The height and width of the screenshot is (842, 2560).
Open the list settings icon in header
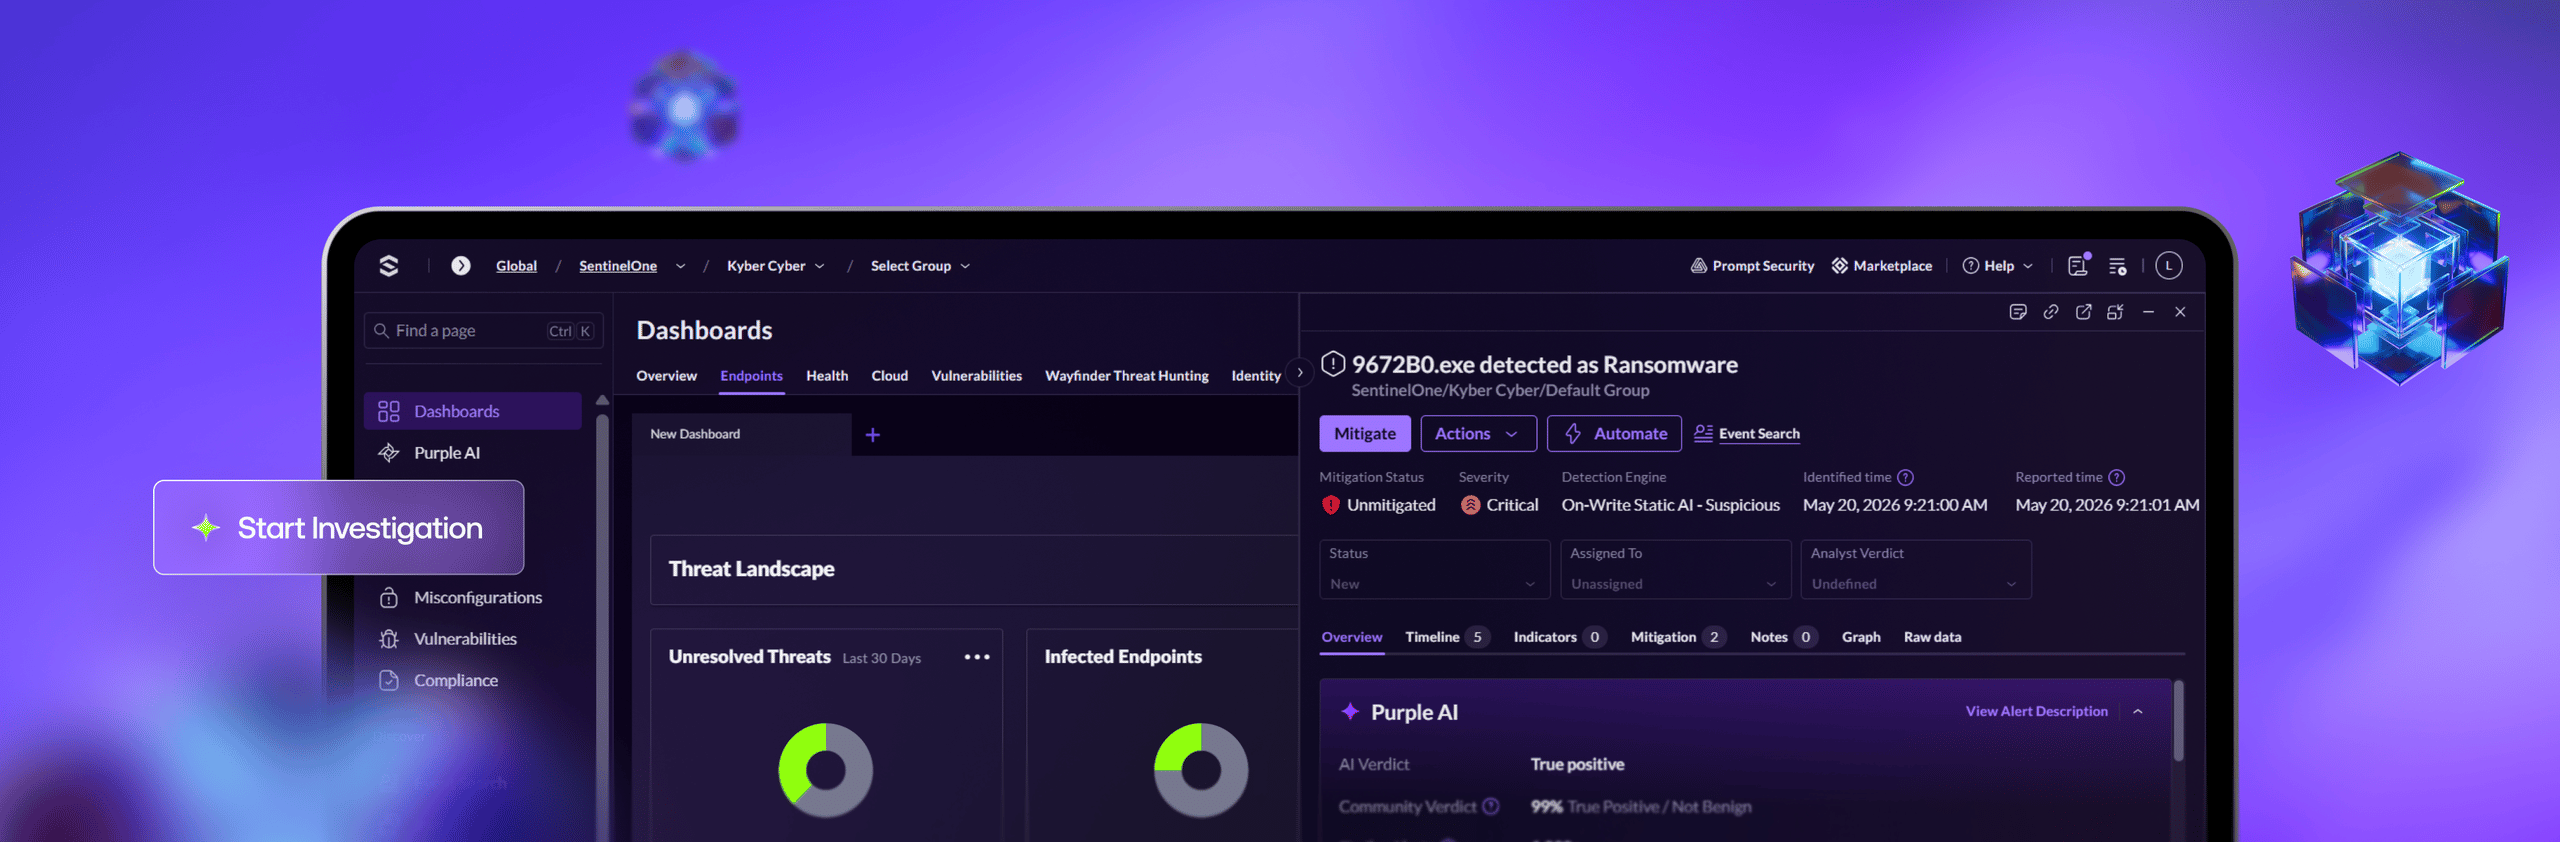click(2118, 266)
